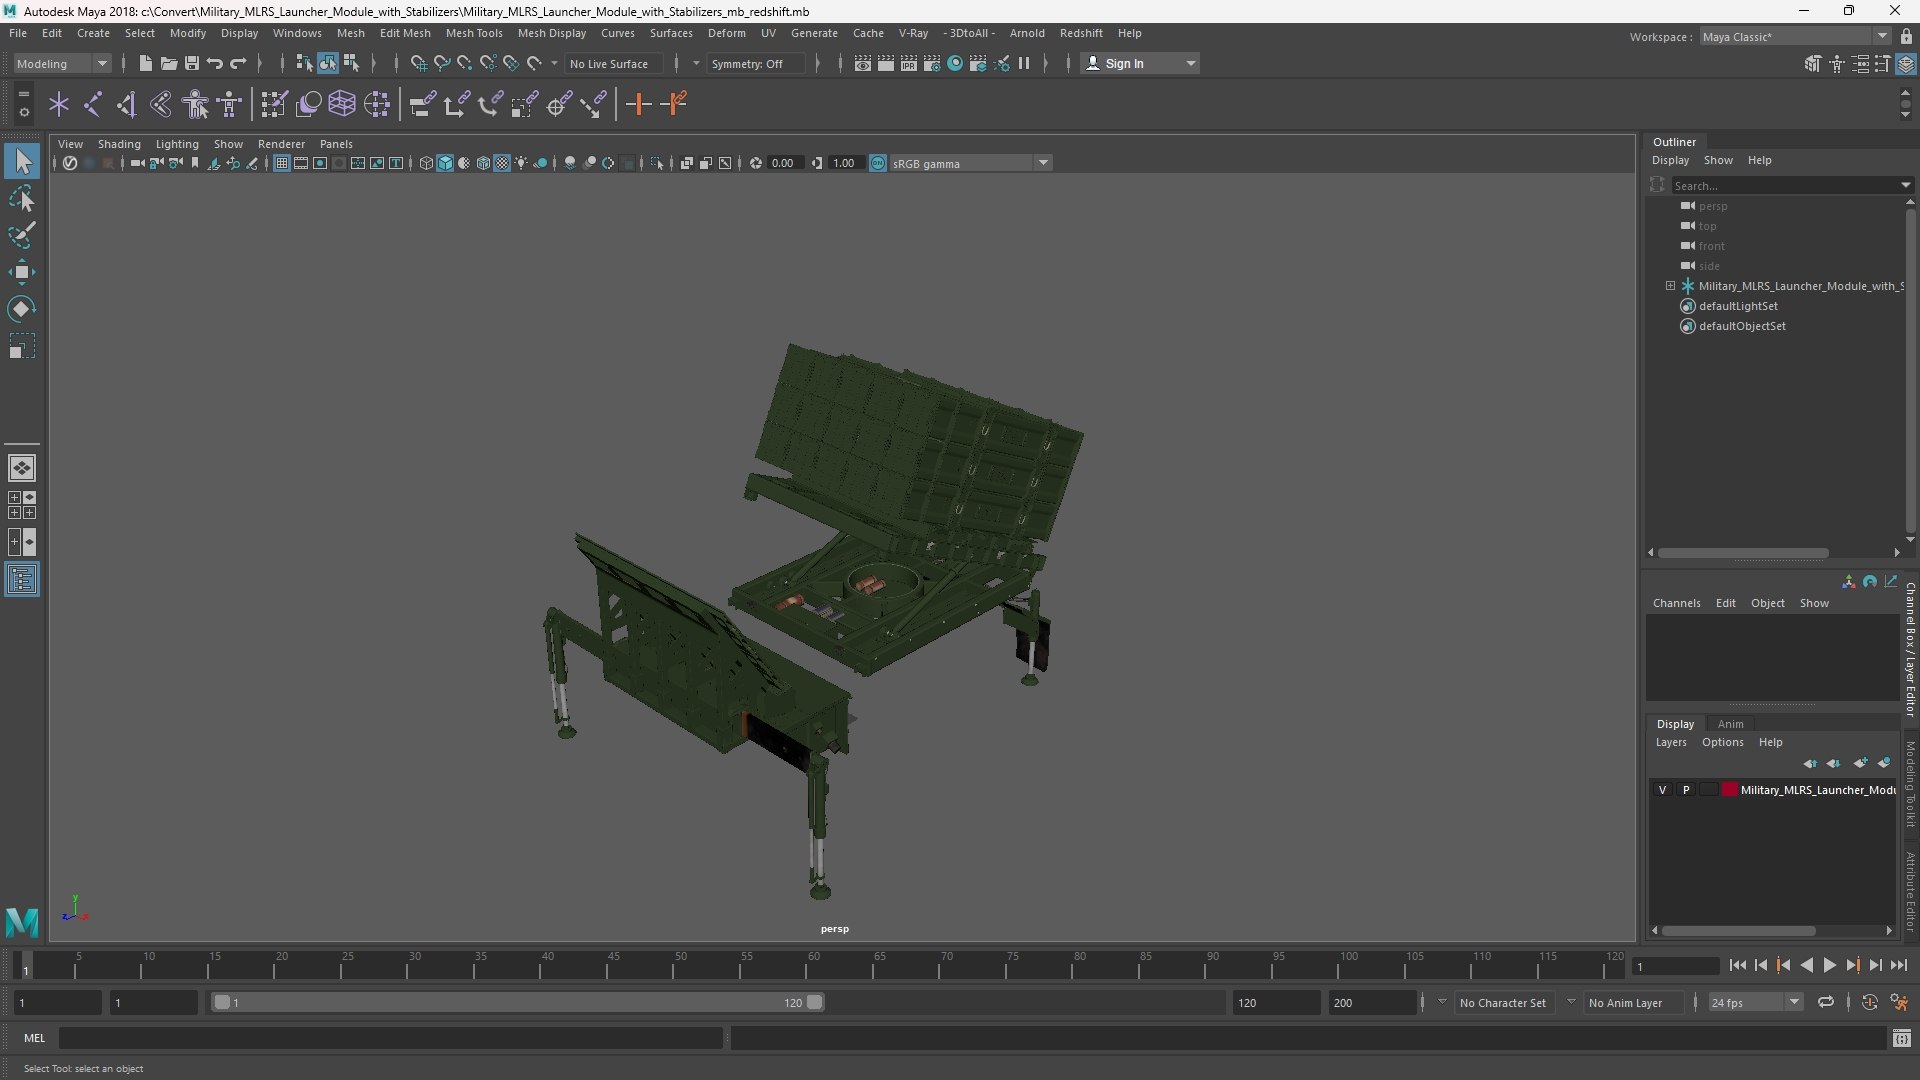The height and width of the screenshot is (1080, 1920).
Task: Click the MEL command line input
Action: [390, 1038]
